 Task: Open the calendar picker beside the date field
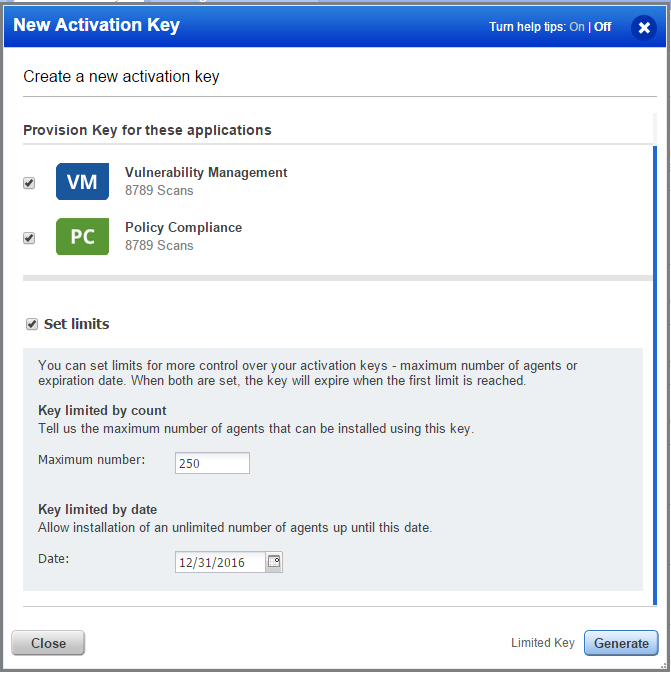coord(273,561)
